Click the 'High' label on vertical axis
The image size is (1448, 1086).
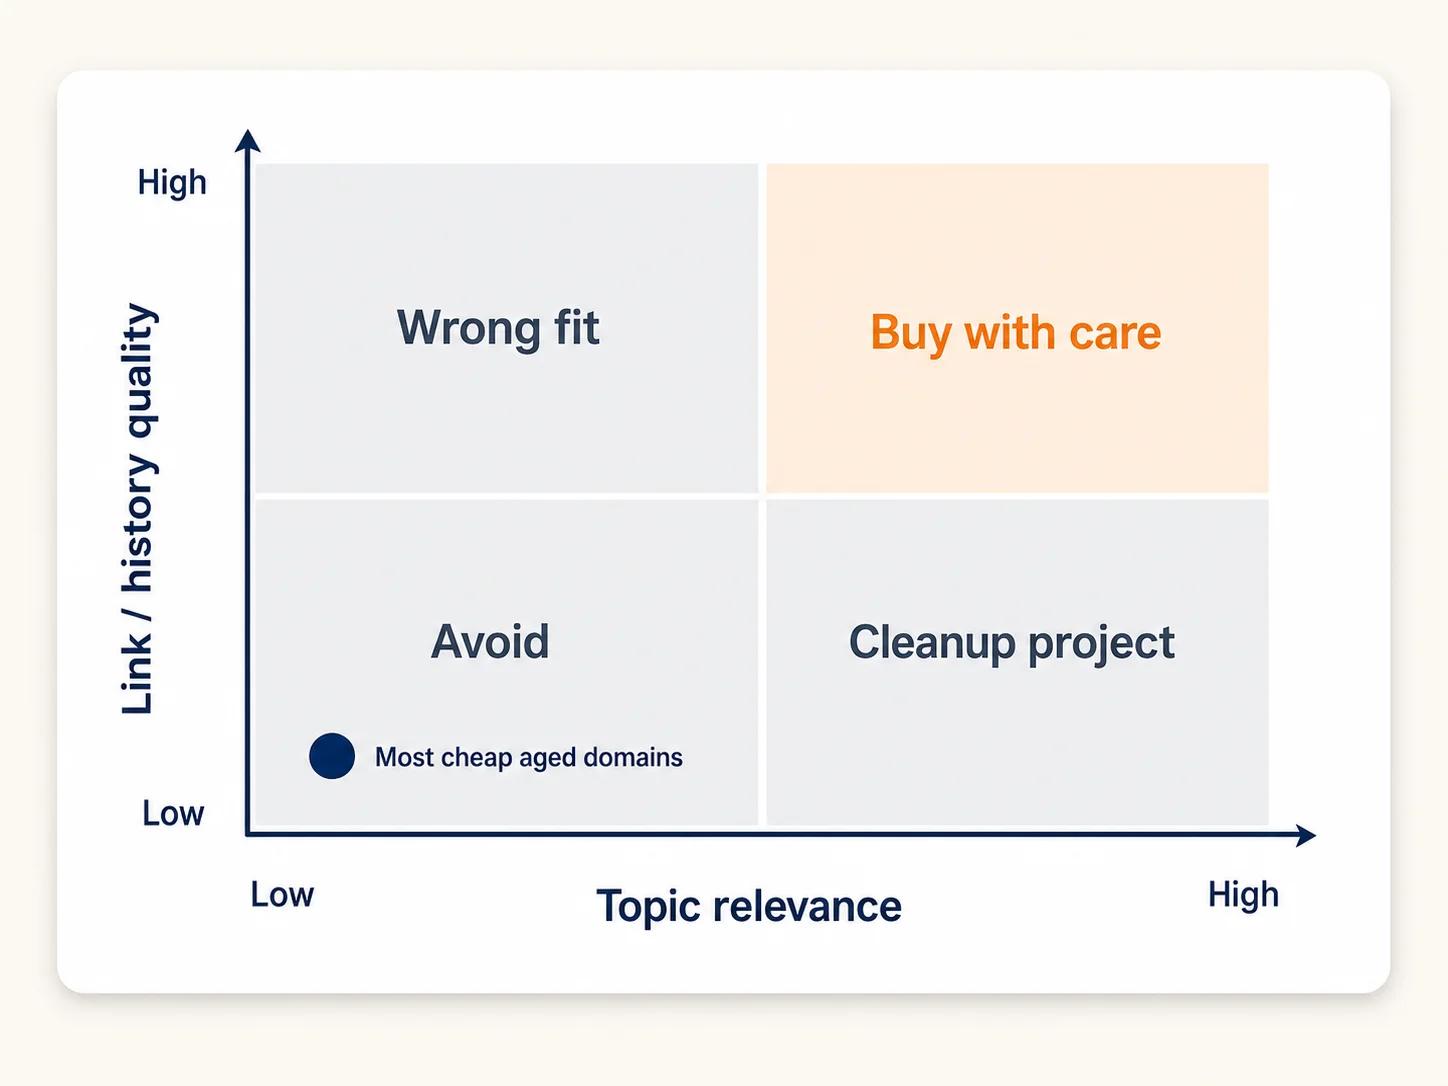(x=172, y=183)
